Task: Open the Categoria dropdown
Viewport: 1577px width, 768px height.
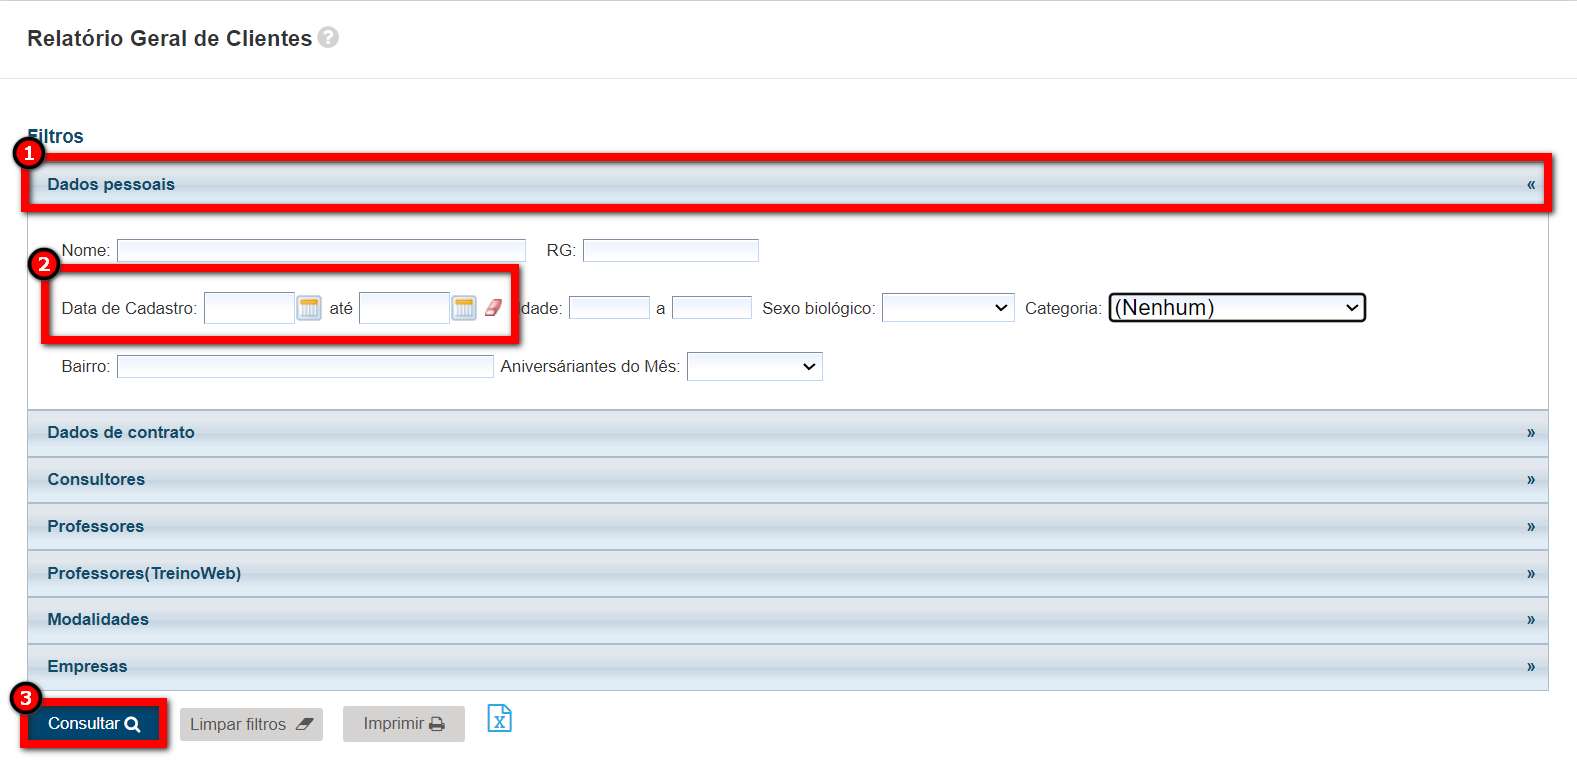Action: pos(1236,308)
